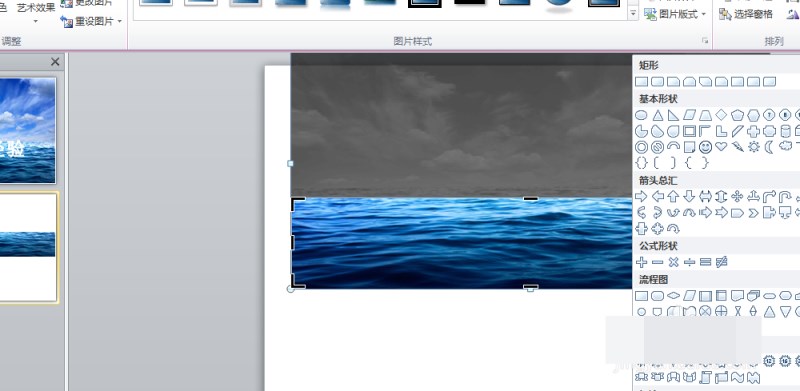
Task: Choose the up arrow shape
Action: pos(673,196)
